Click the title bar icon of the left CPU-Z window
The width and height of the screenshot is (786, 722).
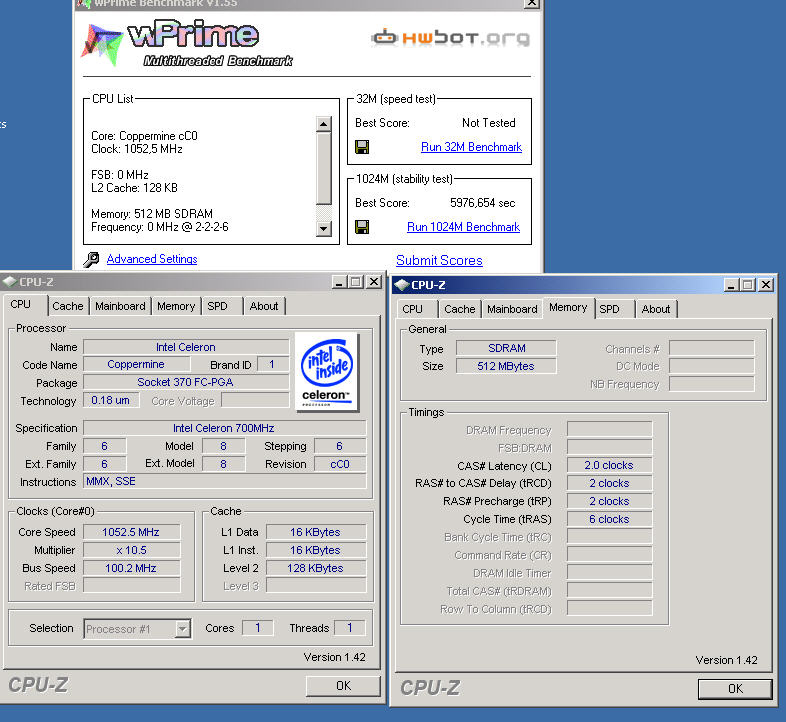pos(9,282)
